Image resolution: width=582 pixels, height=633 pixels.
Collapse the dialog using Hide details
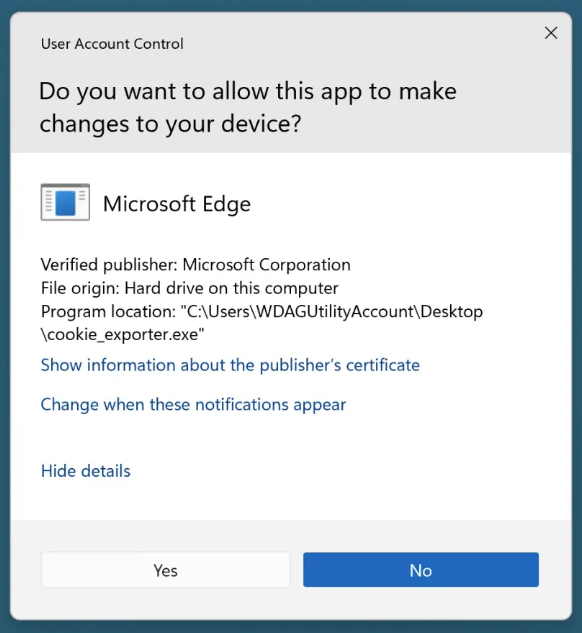point(86,471)
